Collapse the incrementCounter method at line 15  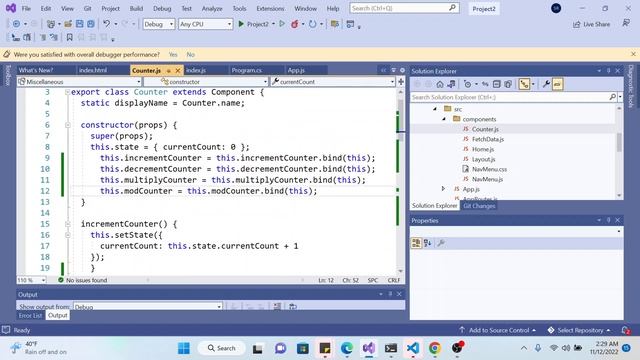click(68, 224)
